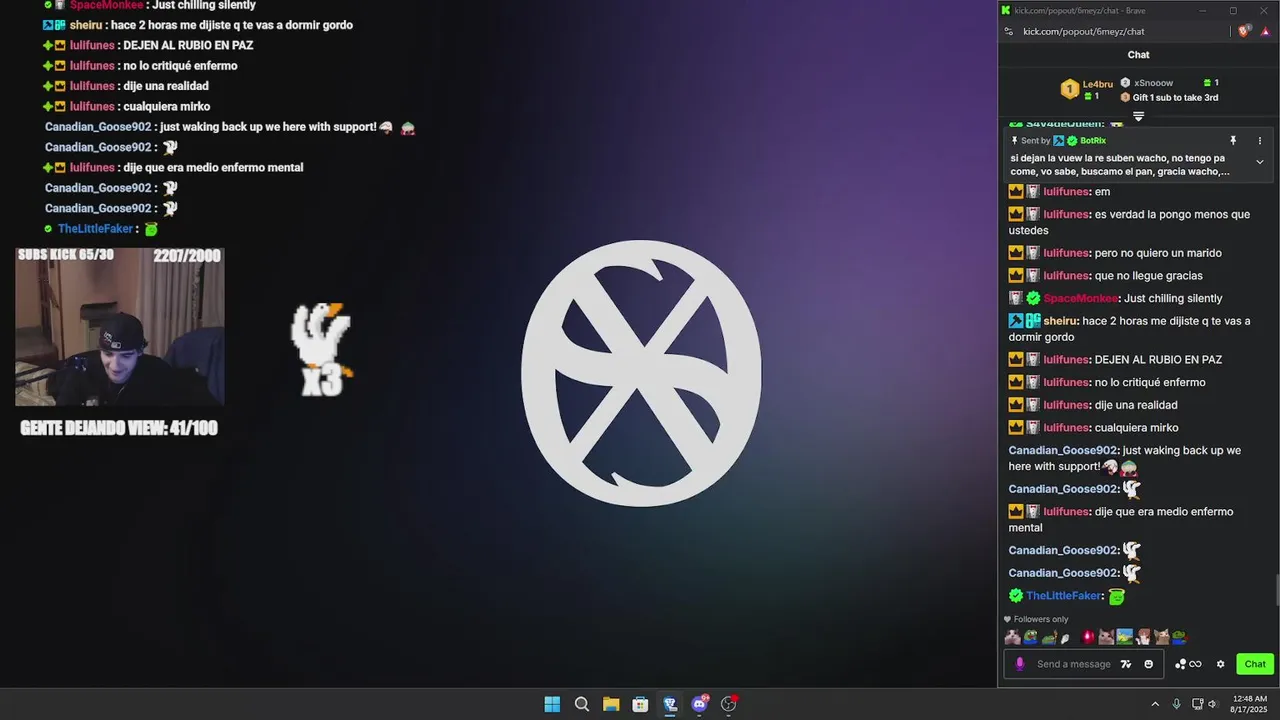Image resolution: width=1280 pixels, height=720 pixels.
Task: Select the first Pepe frog quick emote
Action: click(1031, 637)
